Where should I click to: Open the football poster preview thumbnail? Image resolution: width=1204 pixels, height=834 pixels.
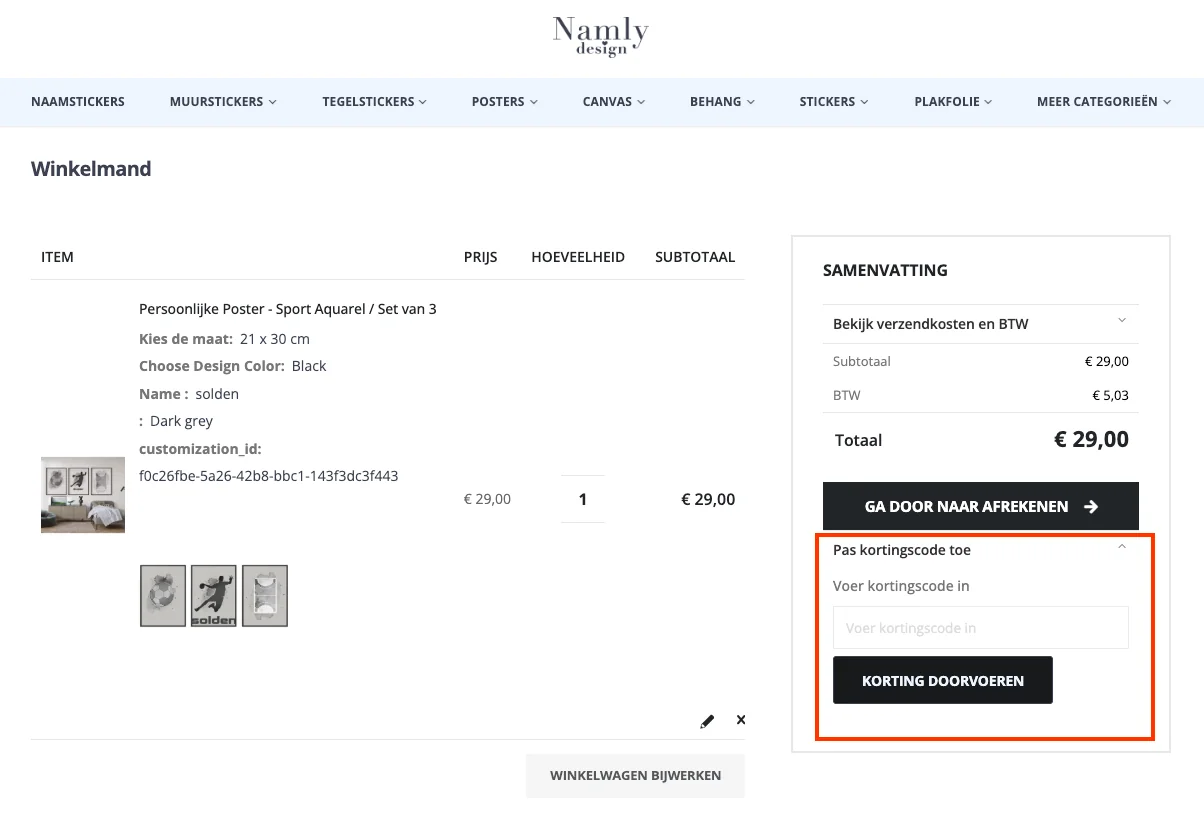162,596
